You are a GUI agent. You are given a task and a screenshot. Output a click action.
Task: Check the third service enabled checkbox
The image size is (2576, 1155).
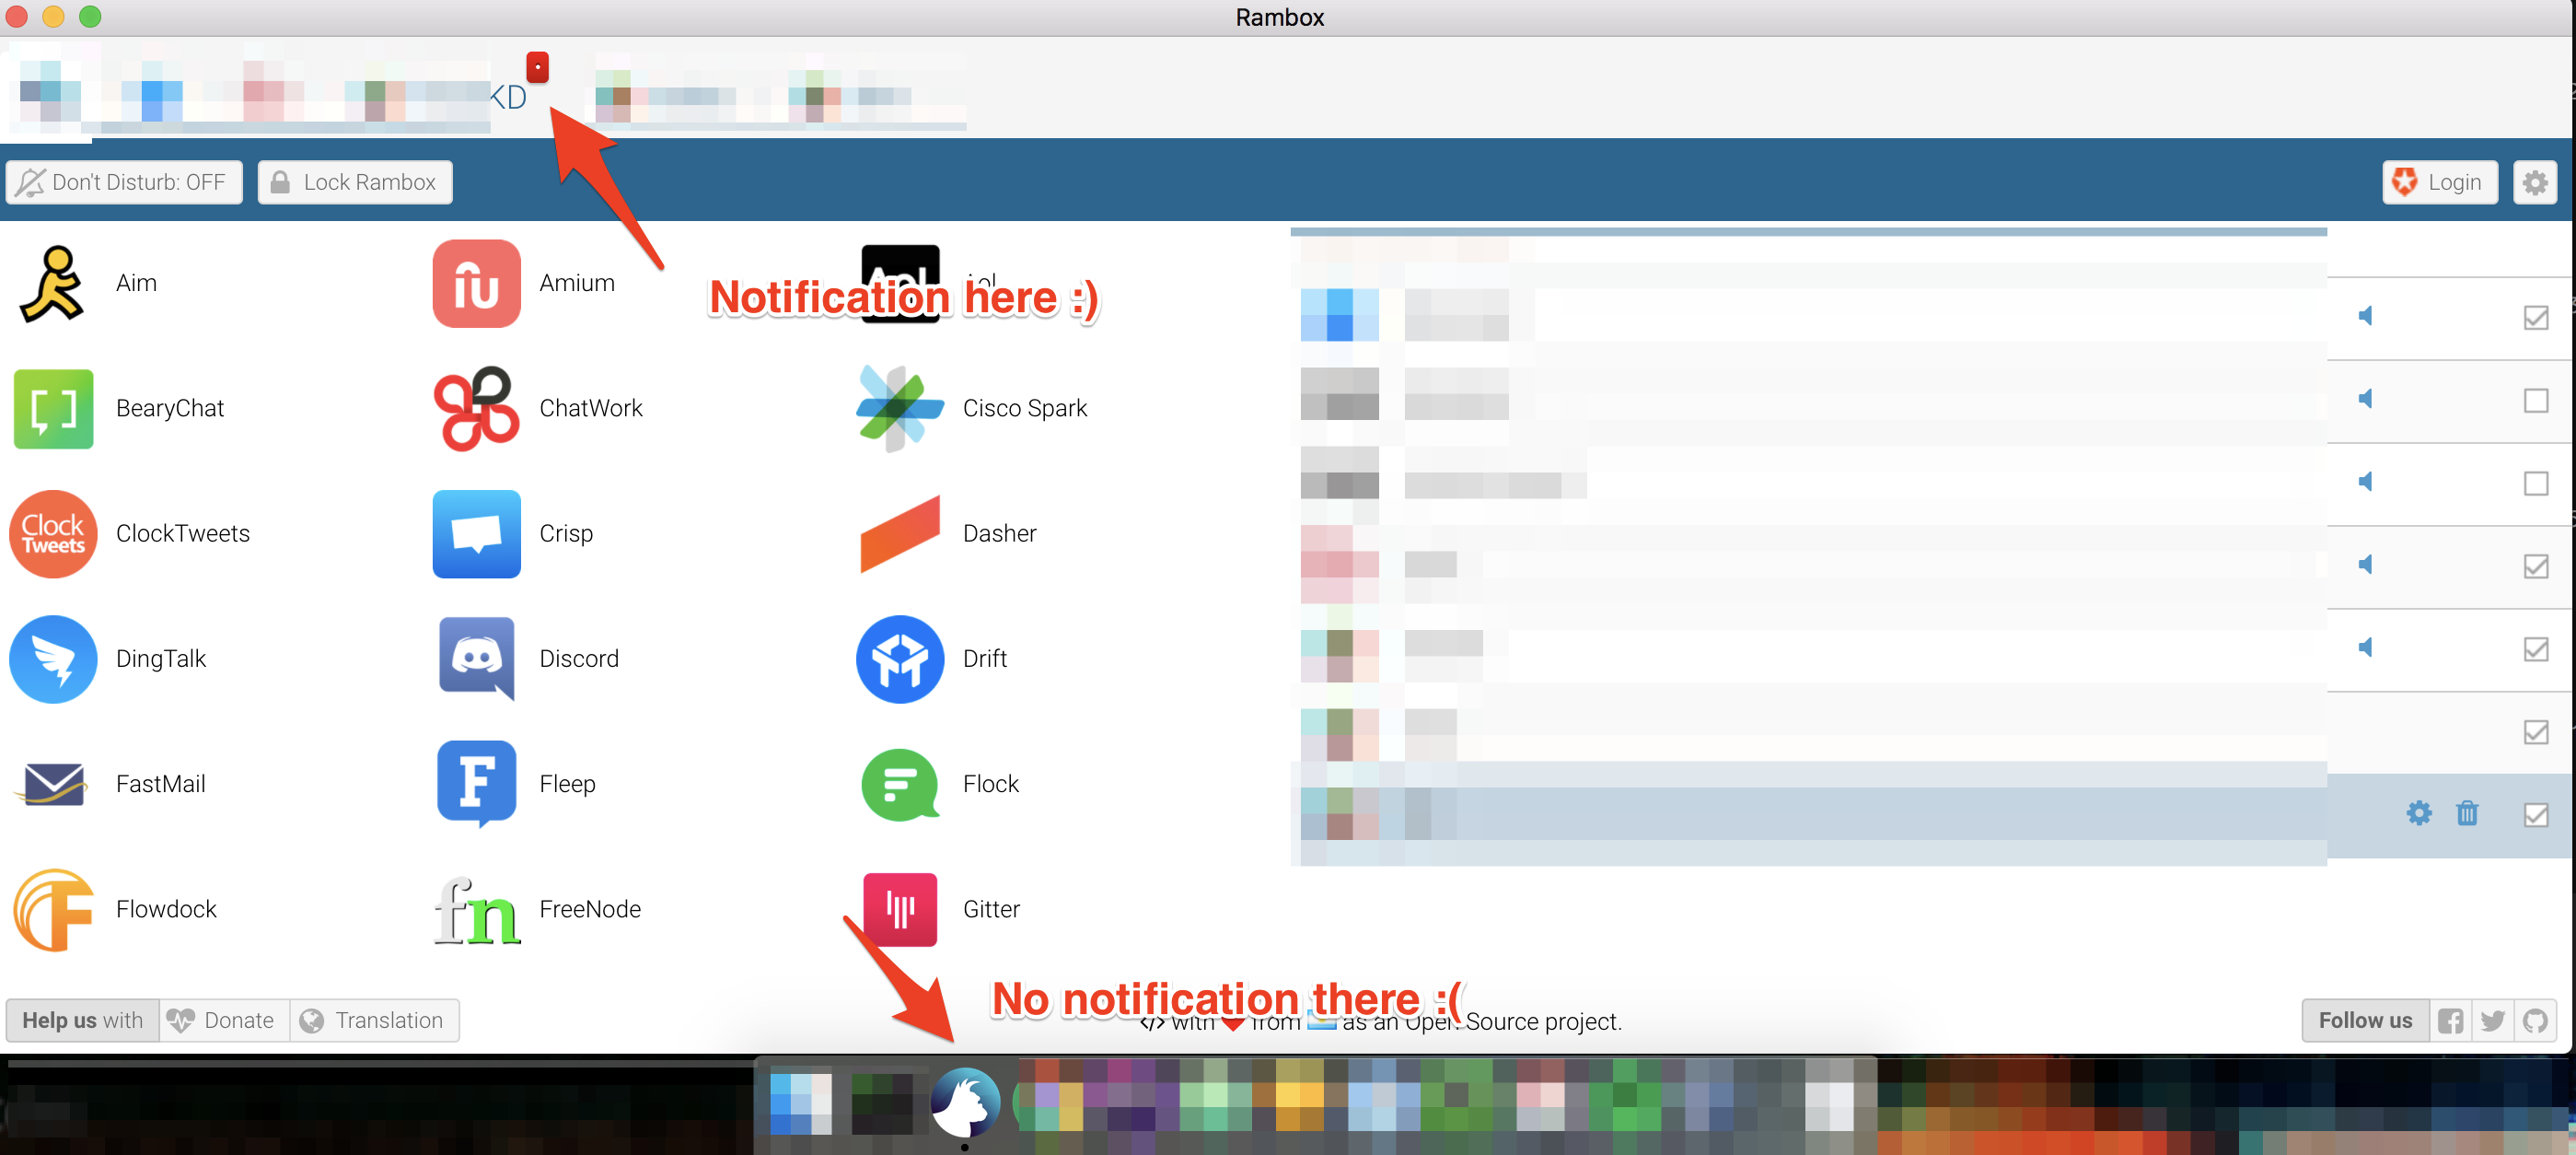click(x=2535, y=483)
